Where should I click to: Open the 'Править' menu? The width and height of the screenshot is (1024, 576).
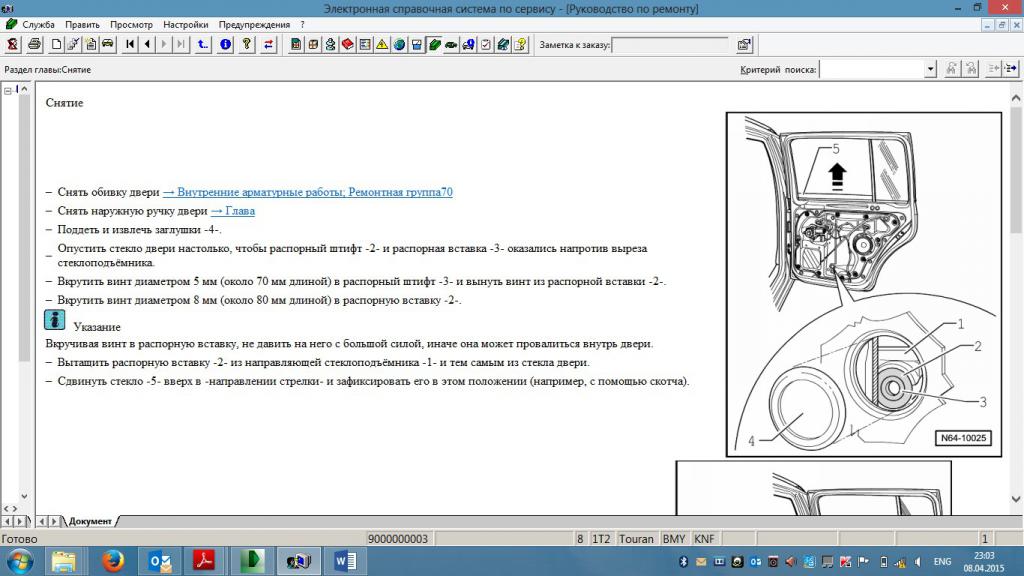tap(82, 25)
